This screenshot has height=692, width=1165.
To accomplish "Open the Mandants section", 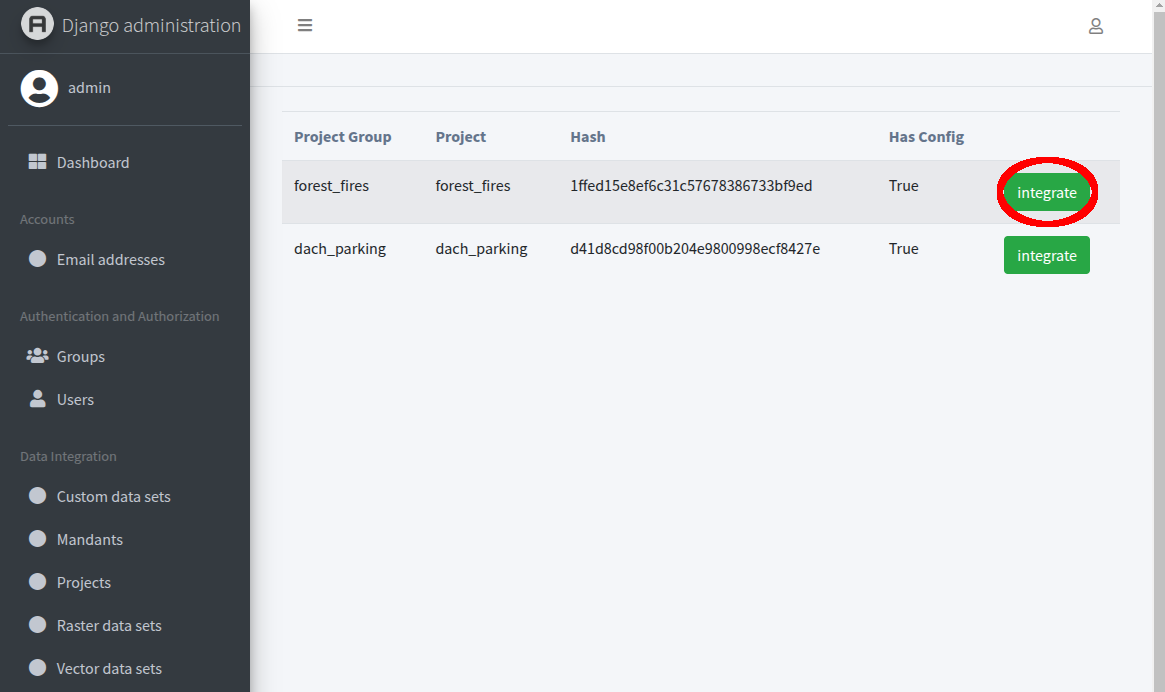I will [x=90, y=540].
